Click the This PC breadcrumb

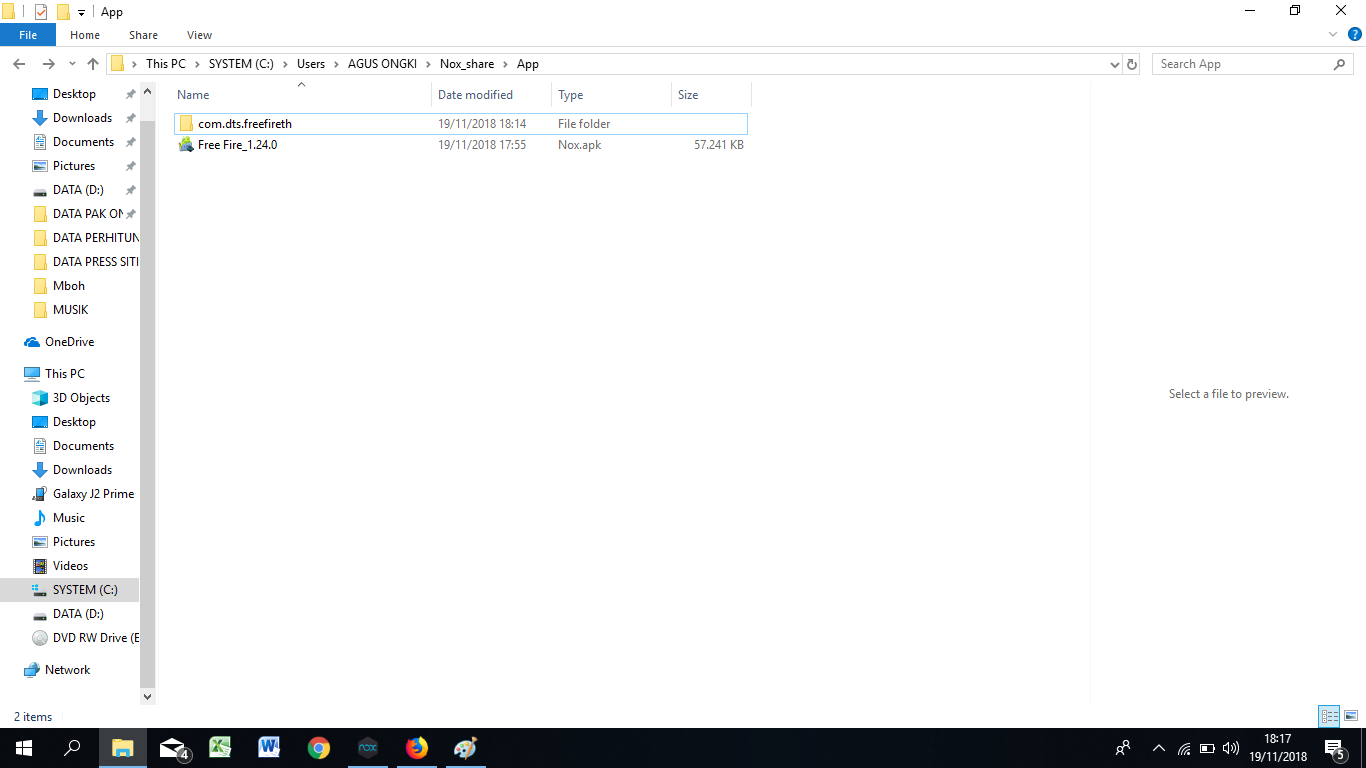166,64
